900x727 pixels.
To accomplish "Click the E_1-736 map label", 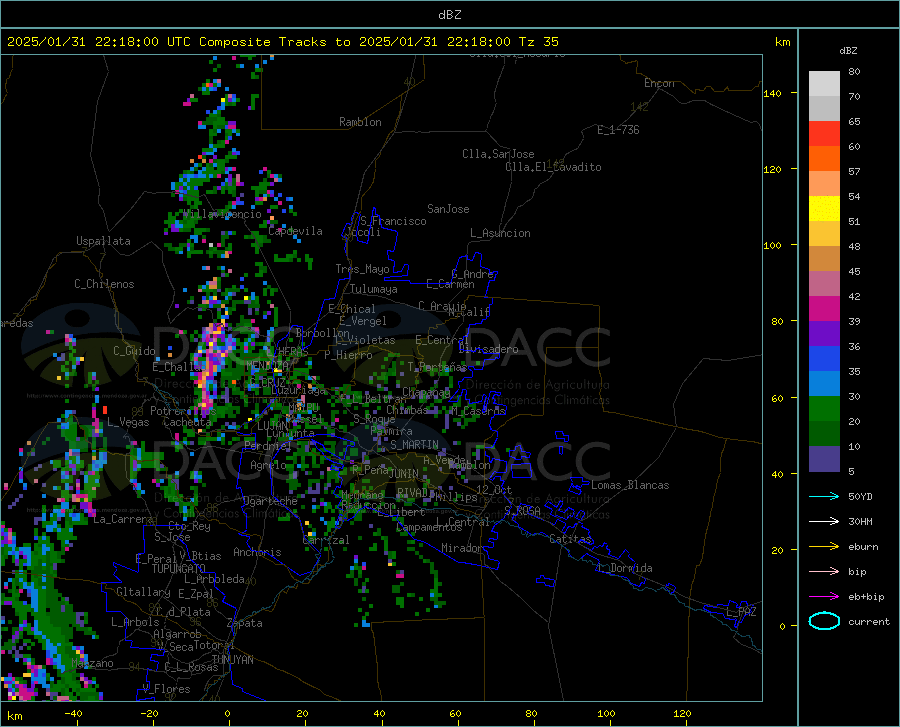I will pyautogui.click(x=618, y=130).
